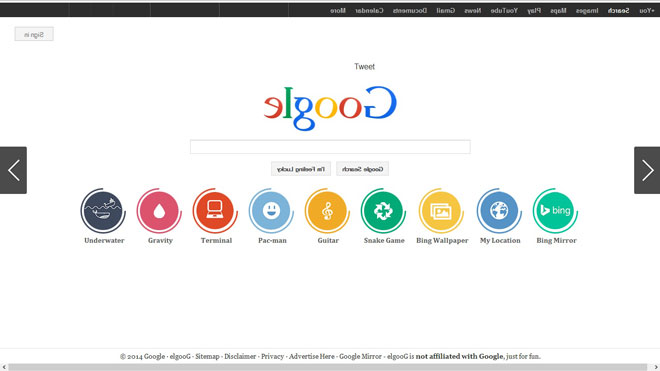Go to next slide with right arrow
660x371 pixels.
(647, 170)
